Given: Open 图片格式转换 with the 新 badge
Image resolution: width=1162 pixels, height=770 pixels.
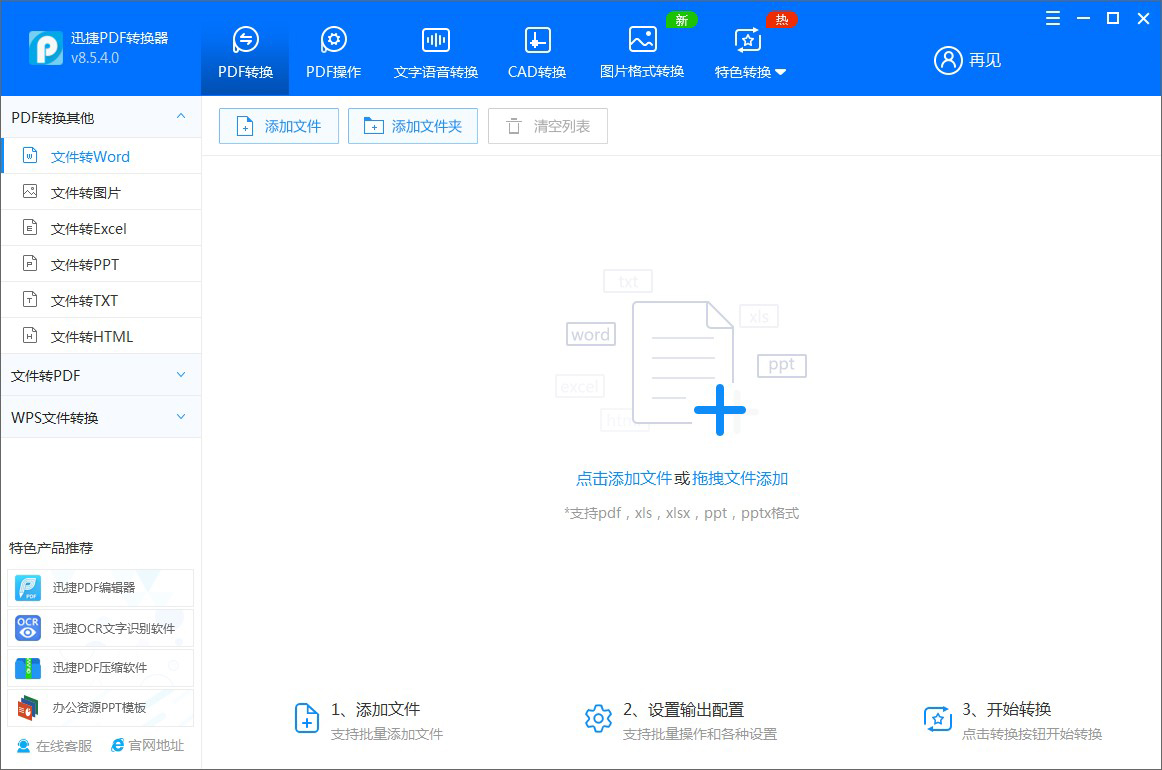Looking at the screenshot, I should [x=641, y=52].
